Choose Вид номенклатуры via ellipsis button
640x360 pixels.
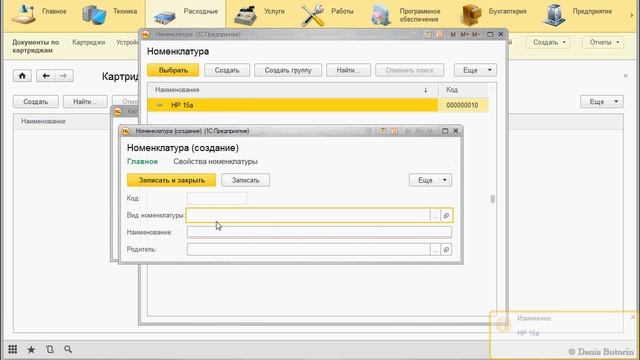(436, 216)
